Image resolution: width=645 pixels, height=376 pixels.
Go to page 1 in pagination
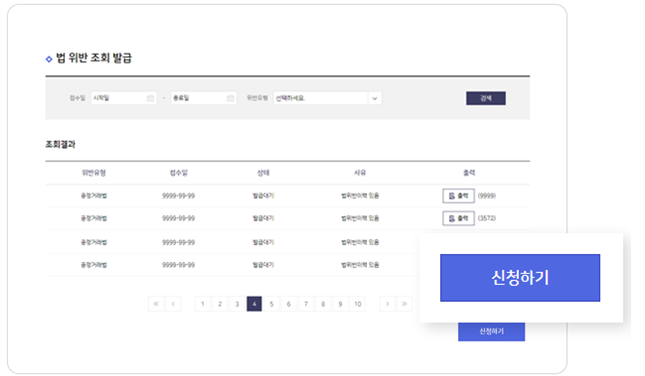(x=203, y=304)
